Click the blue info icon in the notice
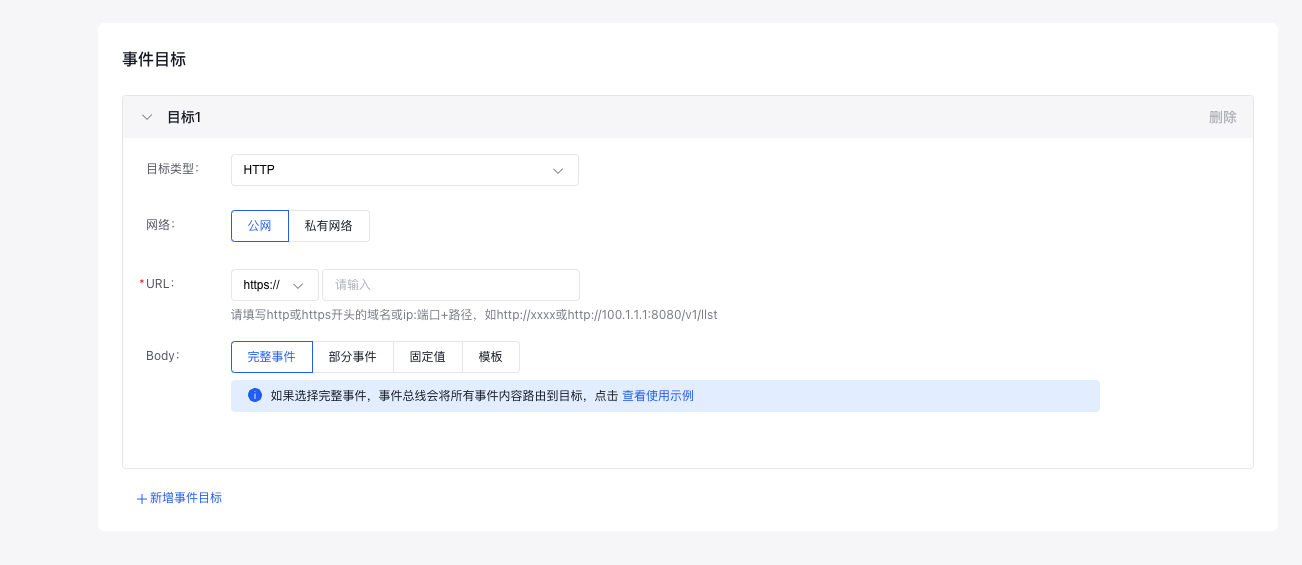 254,395
